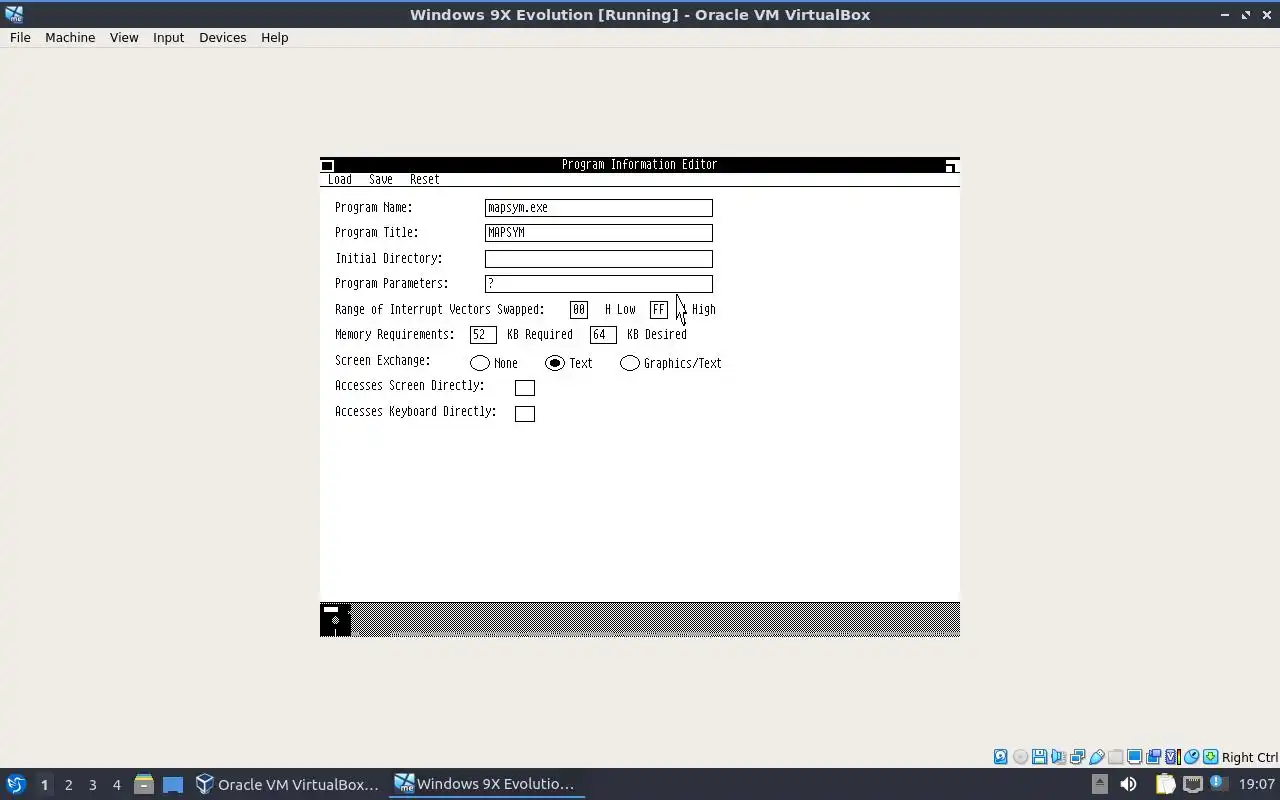Viewport: 1280px width, 800px height.
Task: Click the Program Title field containing MAPSYM
Action: tap(599, 233)
